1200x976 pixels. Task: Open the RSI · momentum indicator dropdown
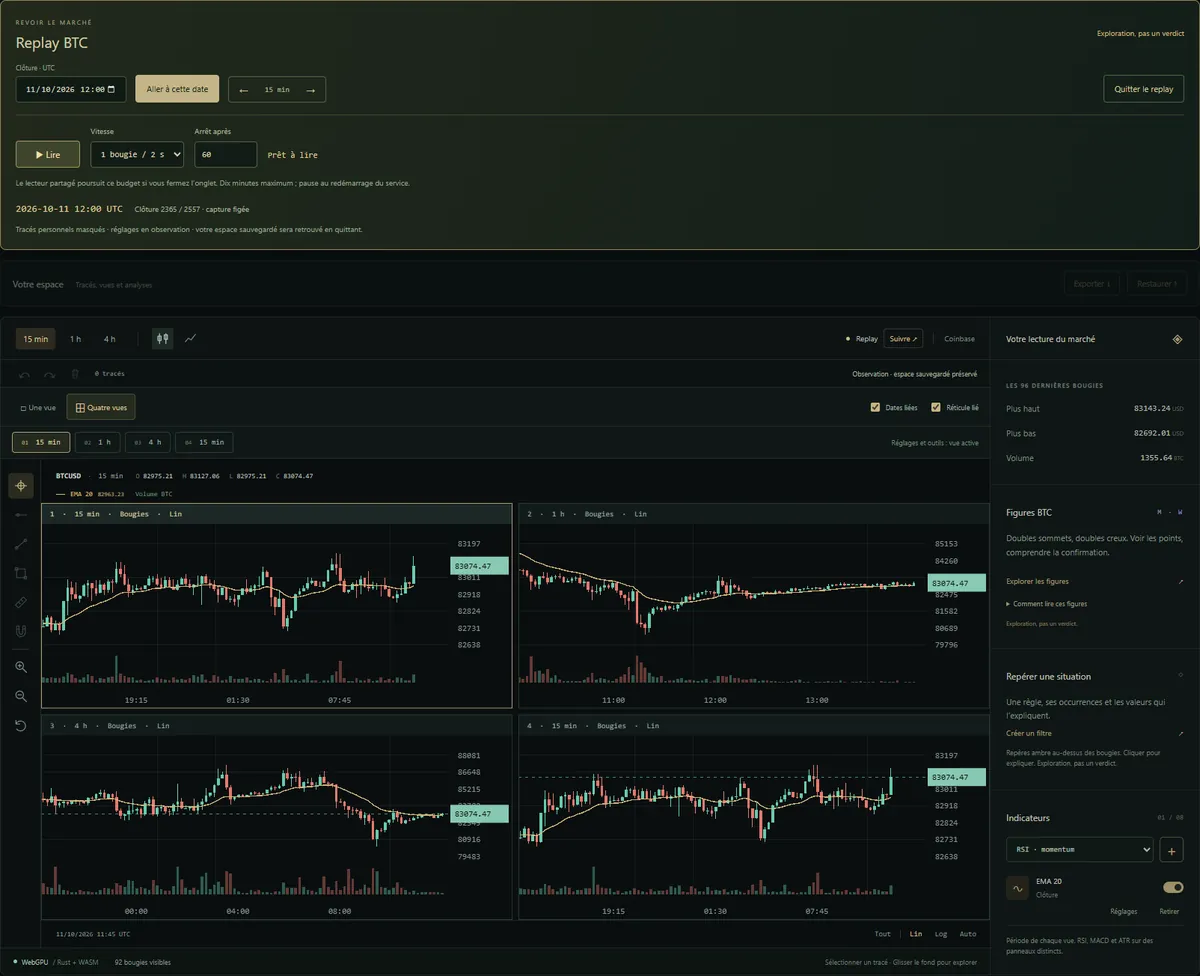point(1079,849)
